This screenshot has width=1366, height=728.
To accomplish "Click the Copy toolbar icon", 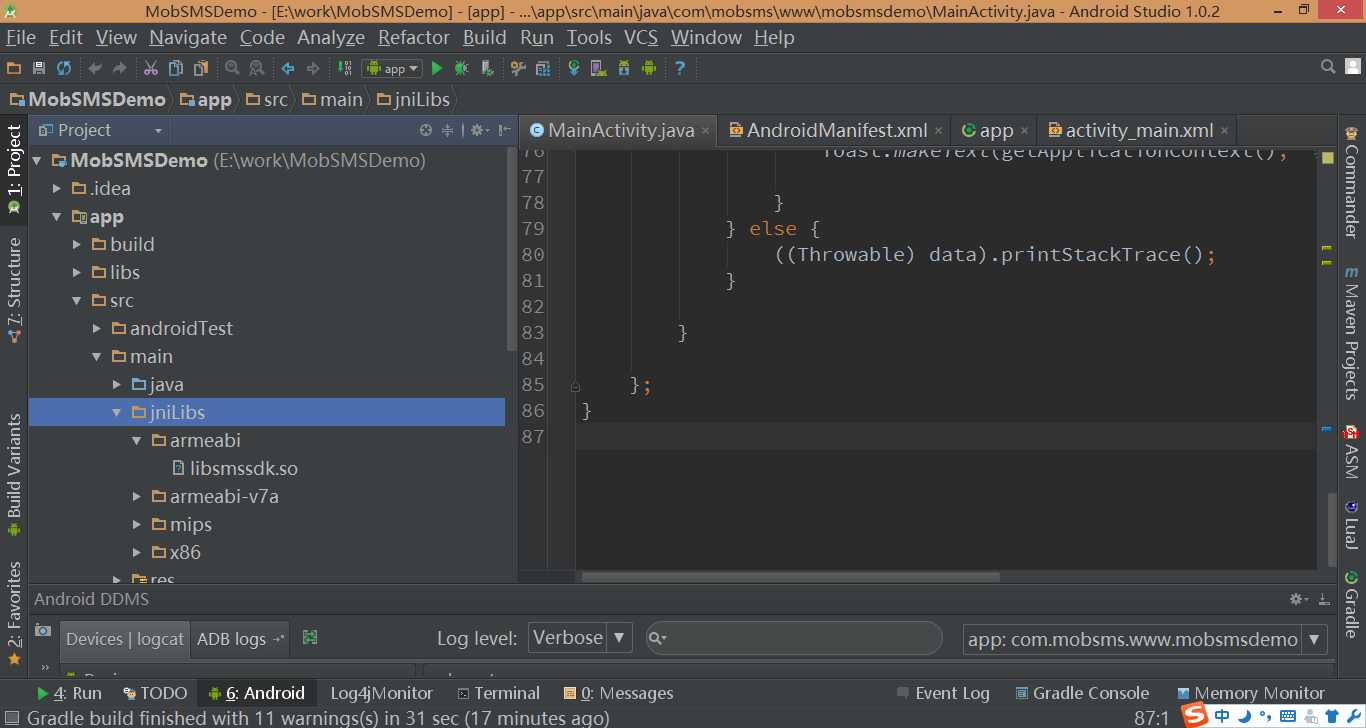I will pos(176,68).
